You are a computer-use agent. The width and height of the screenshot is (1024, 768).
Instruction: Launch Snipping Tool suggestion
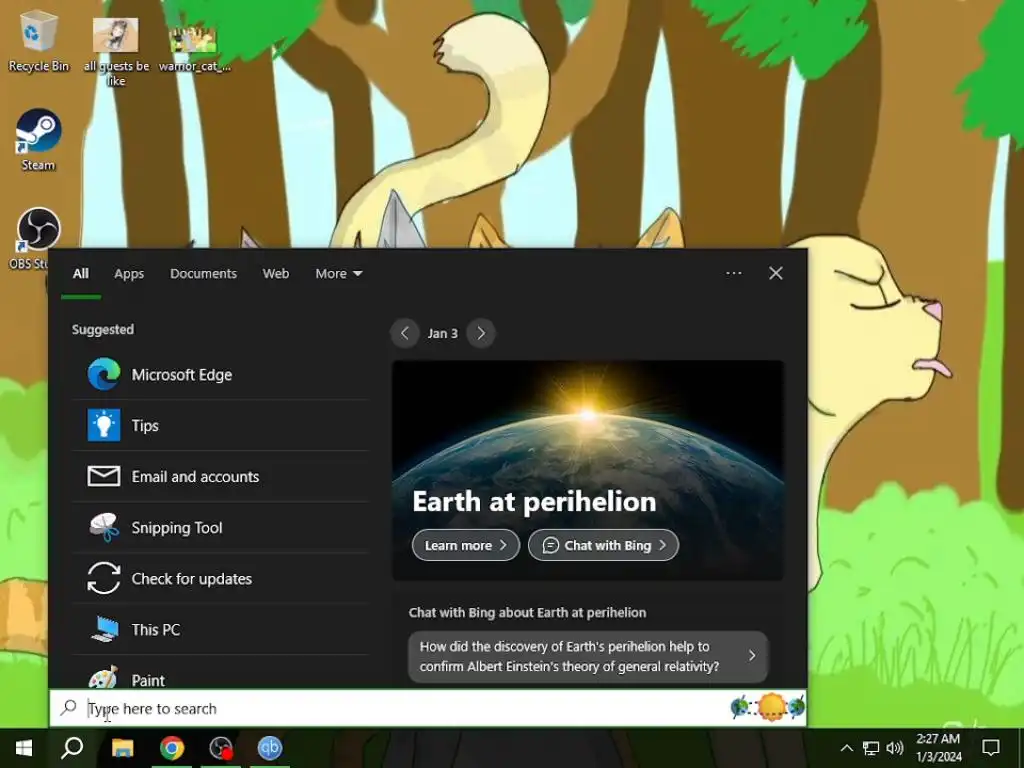[x=221, y=528]
